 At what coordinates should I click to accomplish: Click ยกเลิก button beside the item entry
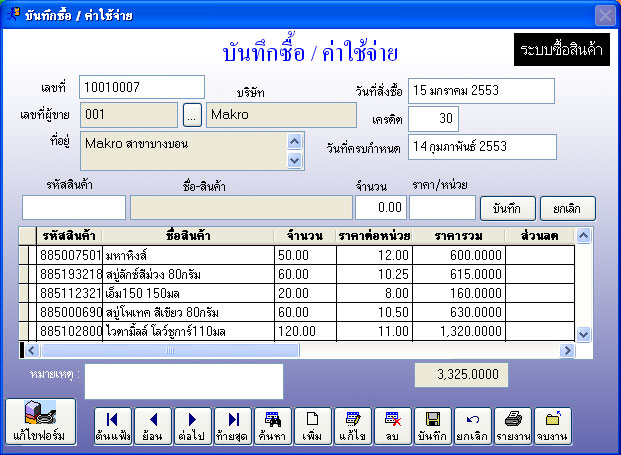click(x=568, y=208)
